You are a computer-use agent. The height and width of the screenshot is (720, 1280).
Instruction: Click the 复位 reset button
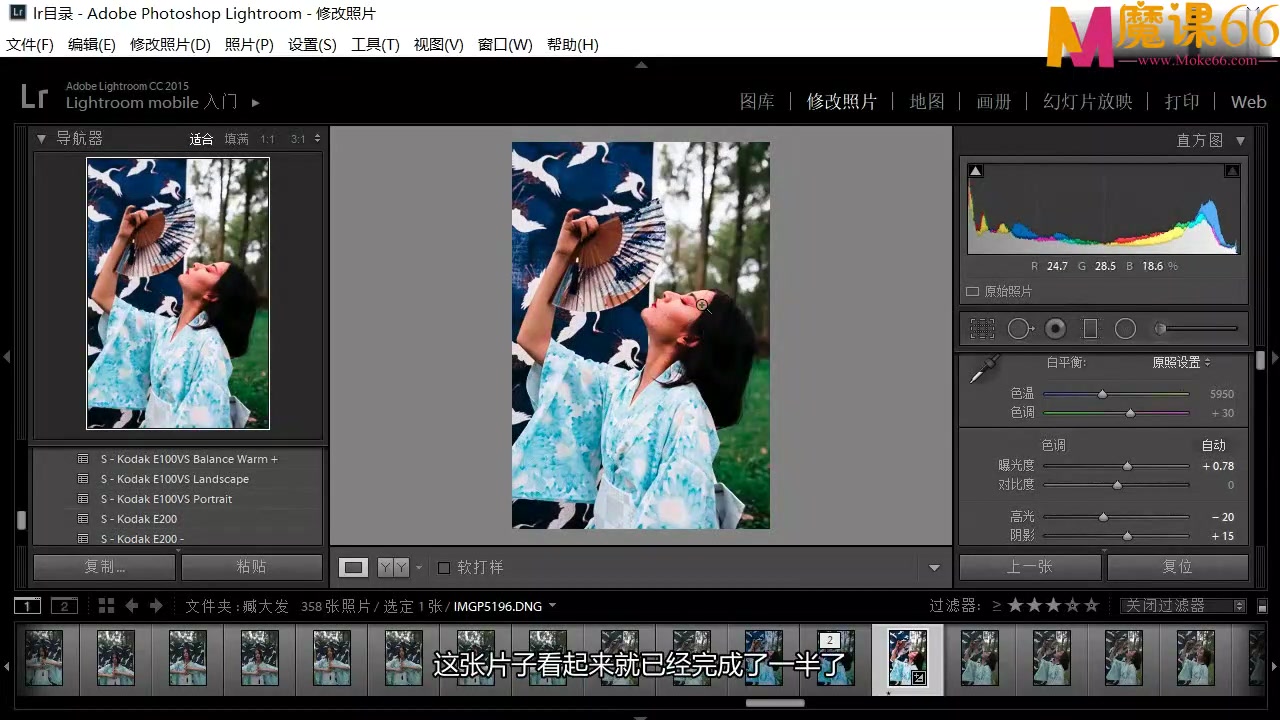tap(1177, 567)
